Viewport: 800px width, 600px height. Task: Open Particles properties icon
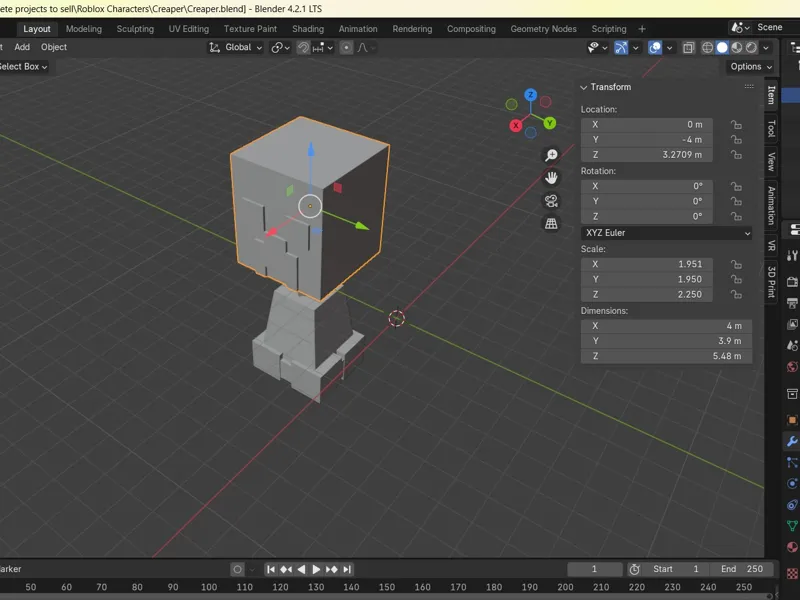pos(792,463)
